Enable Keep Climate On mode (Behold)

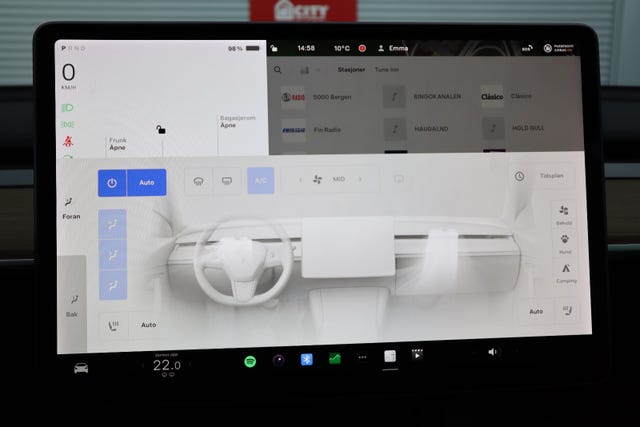click(x=564, y=215)
